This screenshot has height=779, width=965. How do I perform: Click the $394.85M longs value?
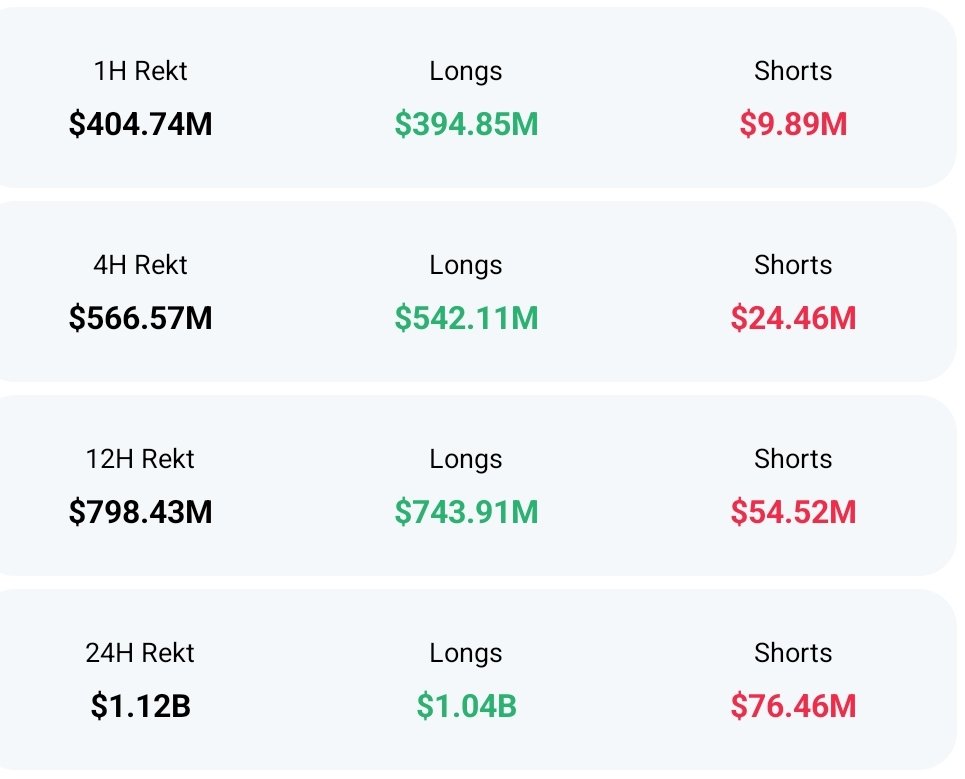click(466, 124)
